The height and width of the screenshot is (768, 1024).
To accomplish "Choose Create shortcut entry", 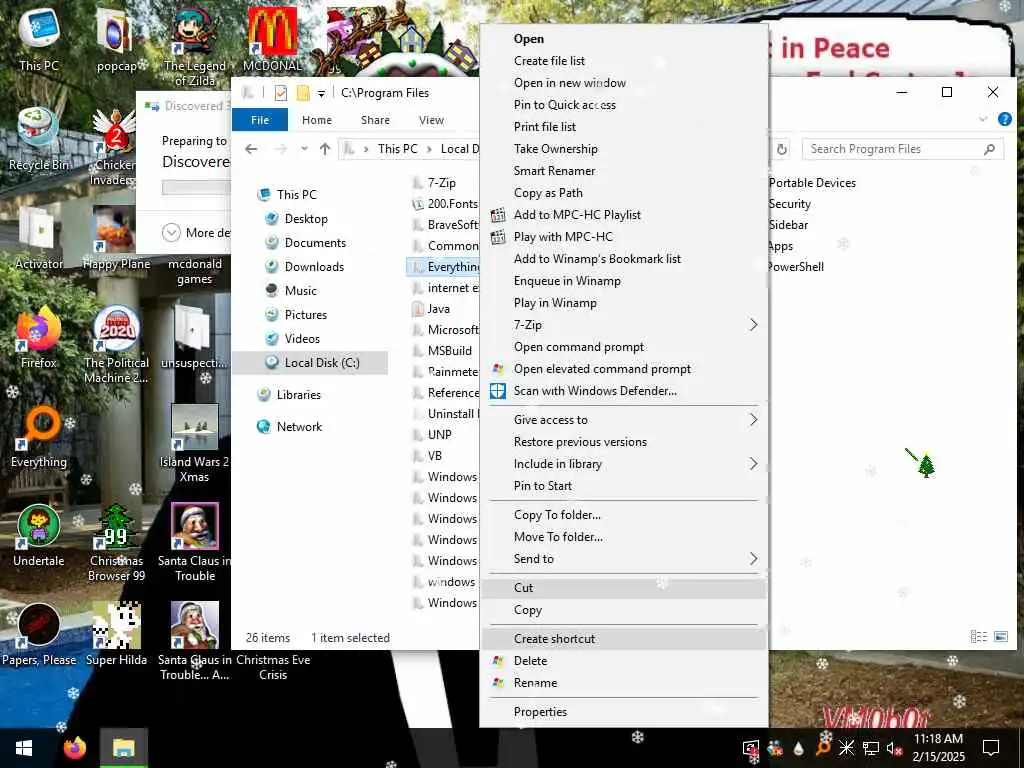I will coord(554,639).
